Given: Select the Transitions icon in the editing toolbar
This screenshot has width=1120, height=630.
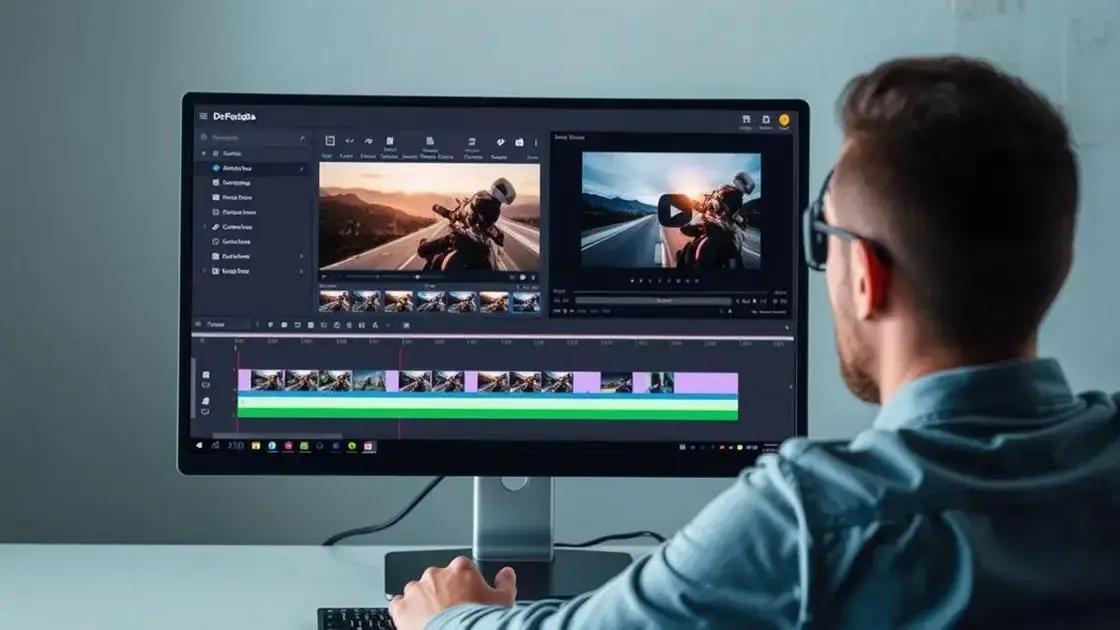Looking at the screenshot, I should coord(431,141).
